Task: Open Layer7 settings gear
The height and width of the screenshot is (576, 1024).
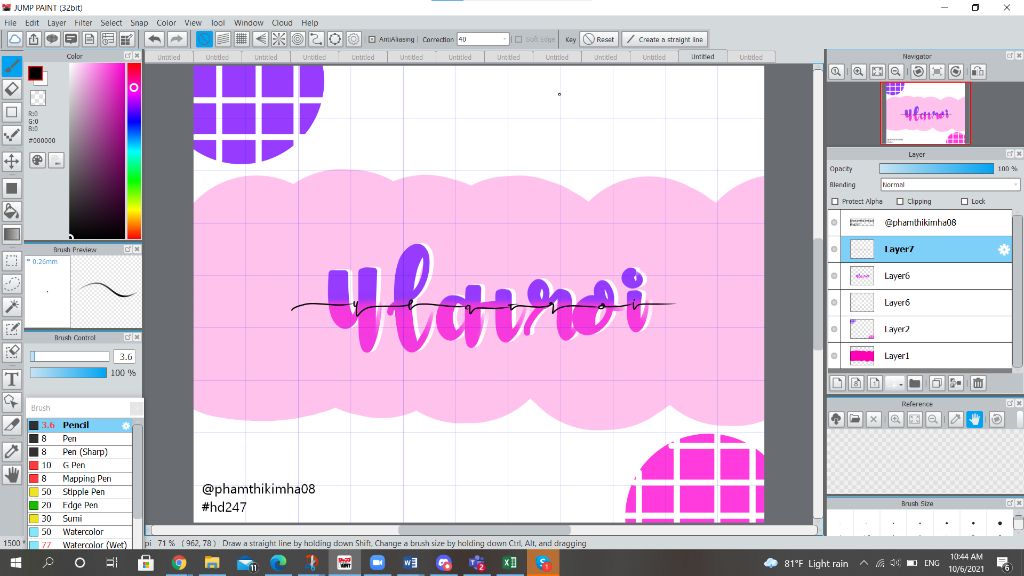Action: point(1004,249)
